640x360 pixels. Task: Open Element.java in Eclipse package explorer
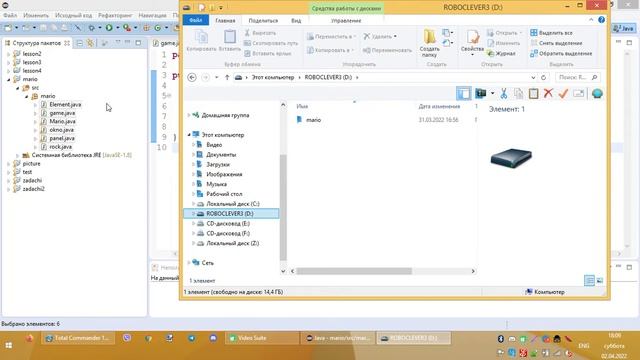[65, 104]
